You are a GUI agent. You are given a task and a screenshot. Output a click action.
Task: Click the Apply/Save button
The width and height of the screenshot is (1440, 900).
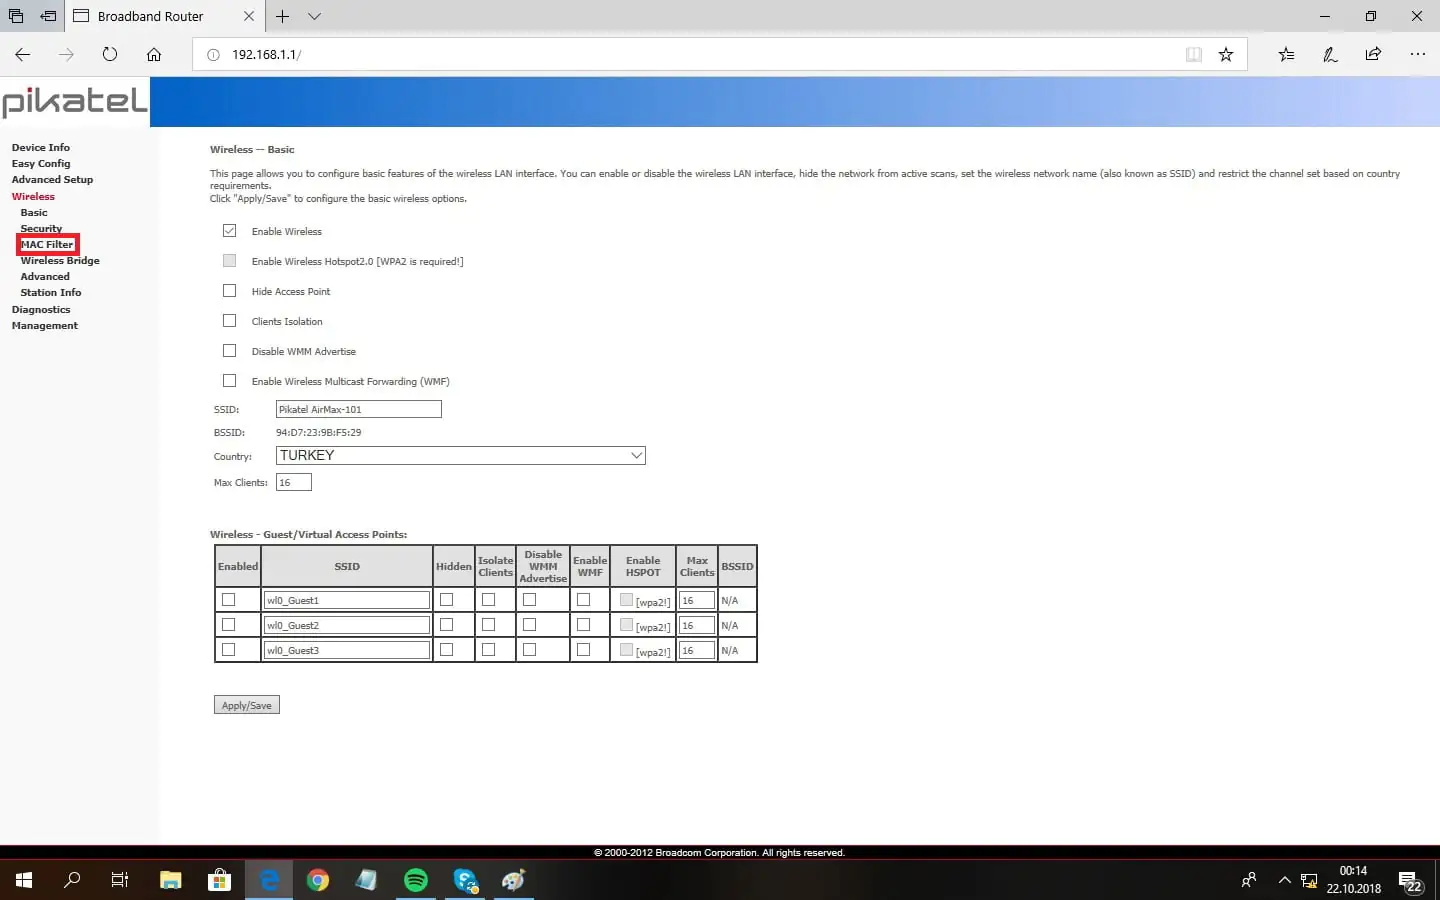point(247,705)
